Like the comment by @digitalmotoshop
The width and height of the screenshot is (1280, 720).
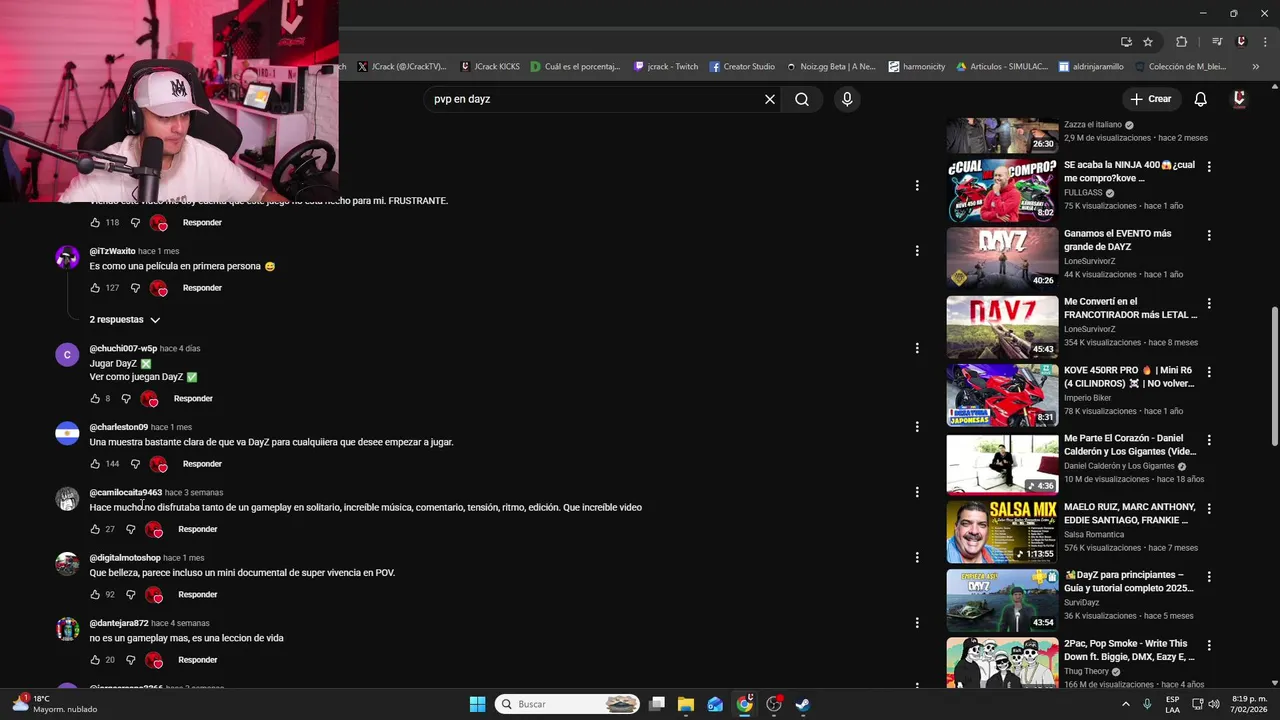point(95,595)
